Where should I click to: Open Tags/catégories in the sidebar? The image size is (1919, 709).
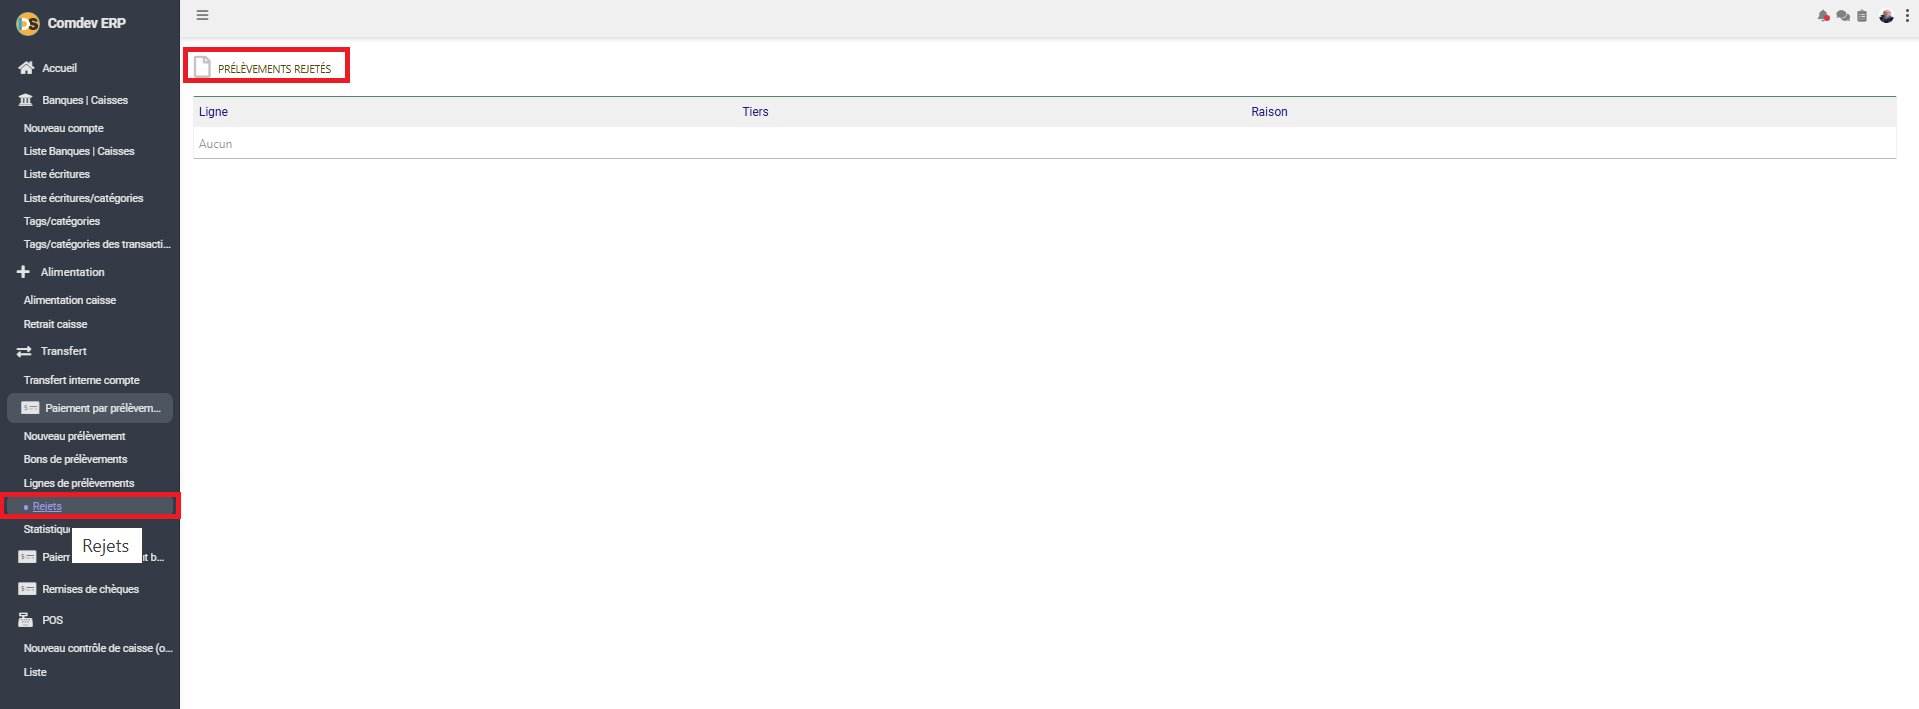click(62, 221)
